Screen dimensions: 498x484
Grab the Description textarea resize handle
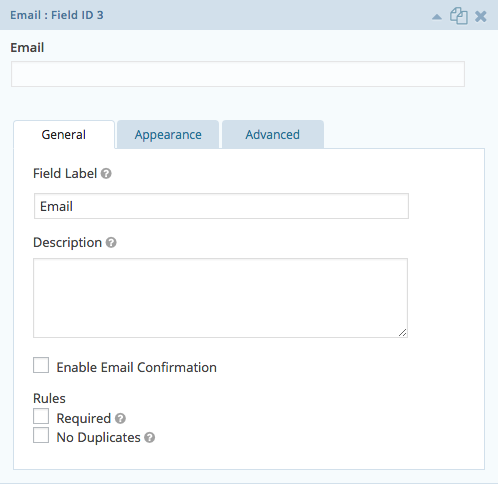coord(402,332)
